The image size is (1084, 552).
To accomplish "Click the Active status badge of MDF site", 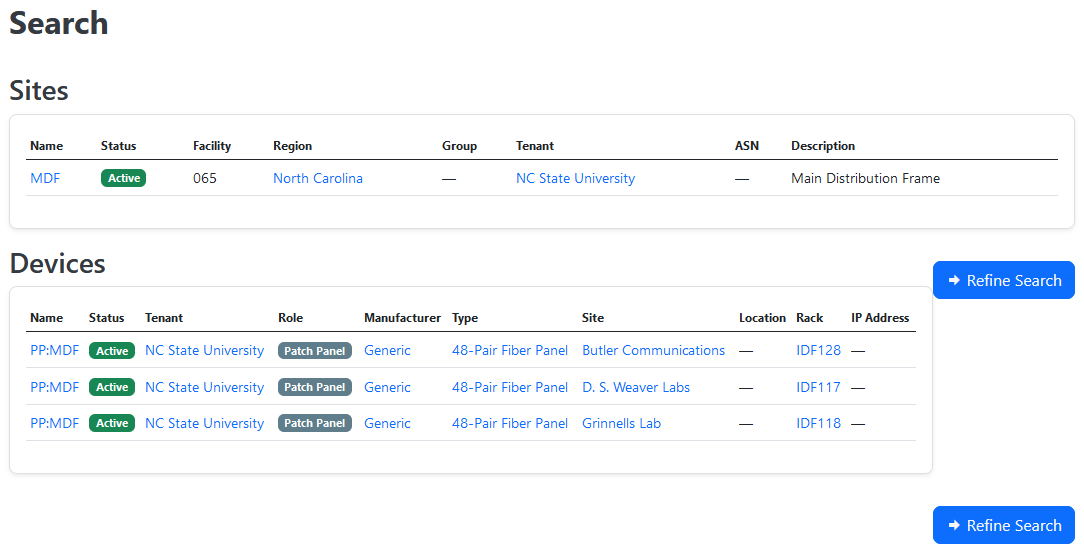I will point(123,178).
